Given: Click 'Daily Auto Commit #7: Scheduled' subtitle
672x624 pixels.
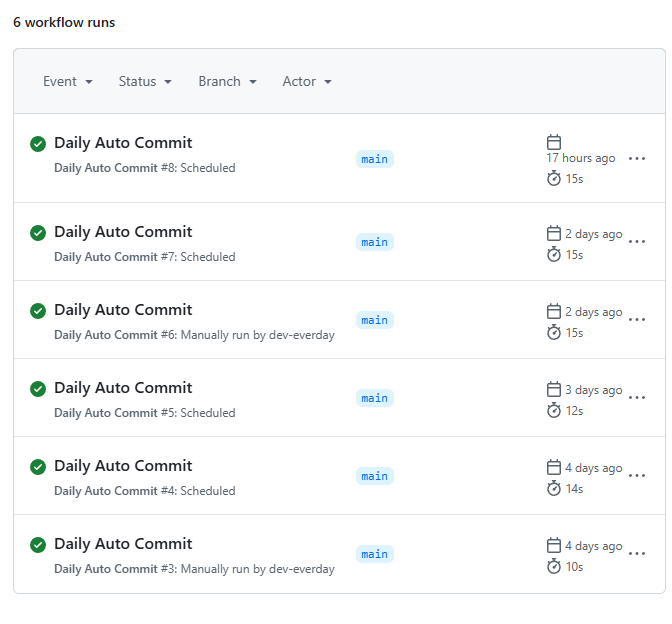Looking at the screenshot, I should point(144,257).
